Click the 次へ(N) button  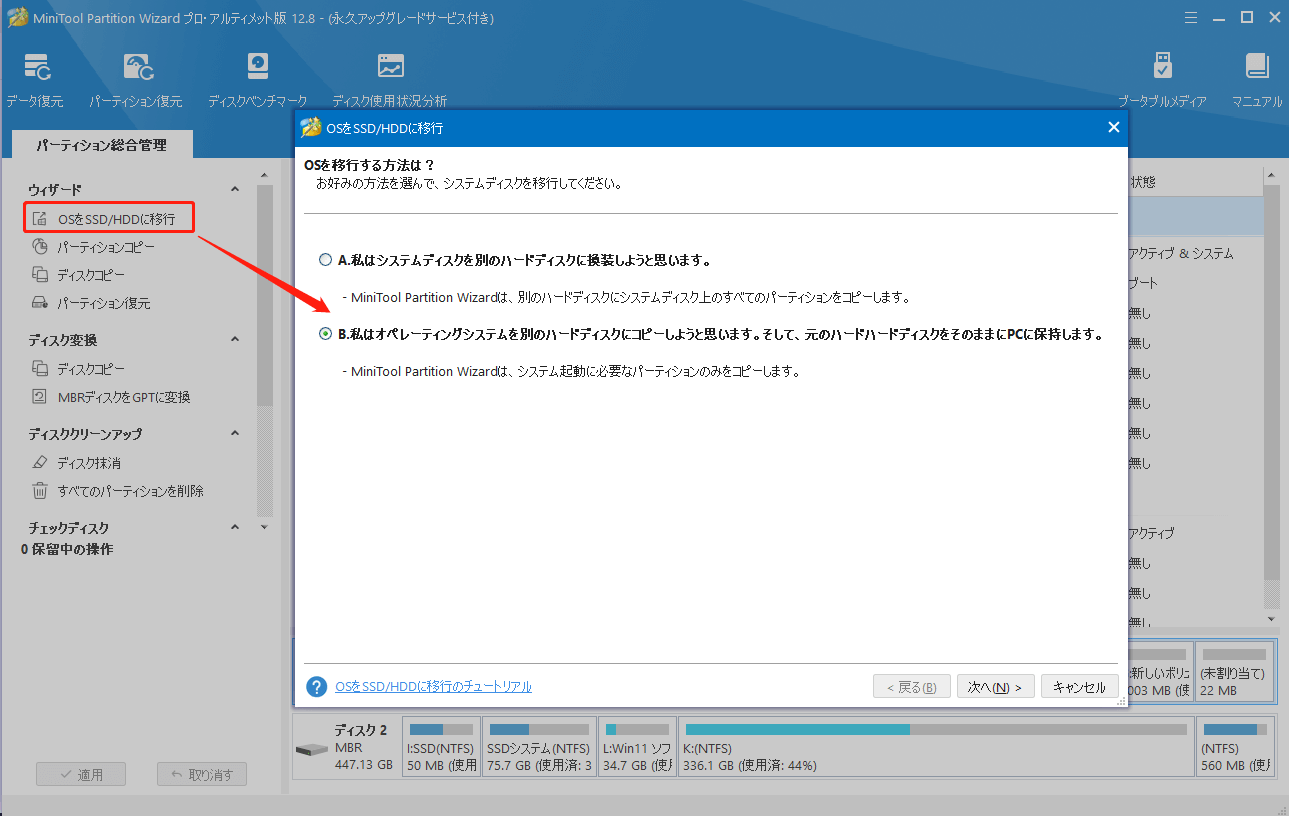(x=995, y=687)
